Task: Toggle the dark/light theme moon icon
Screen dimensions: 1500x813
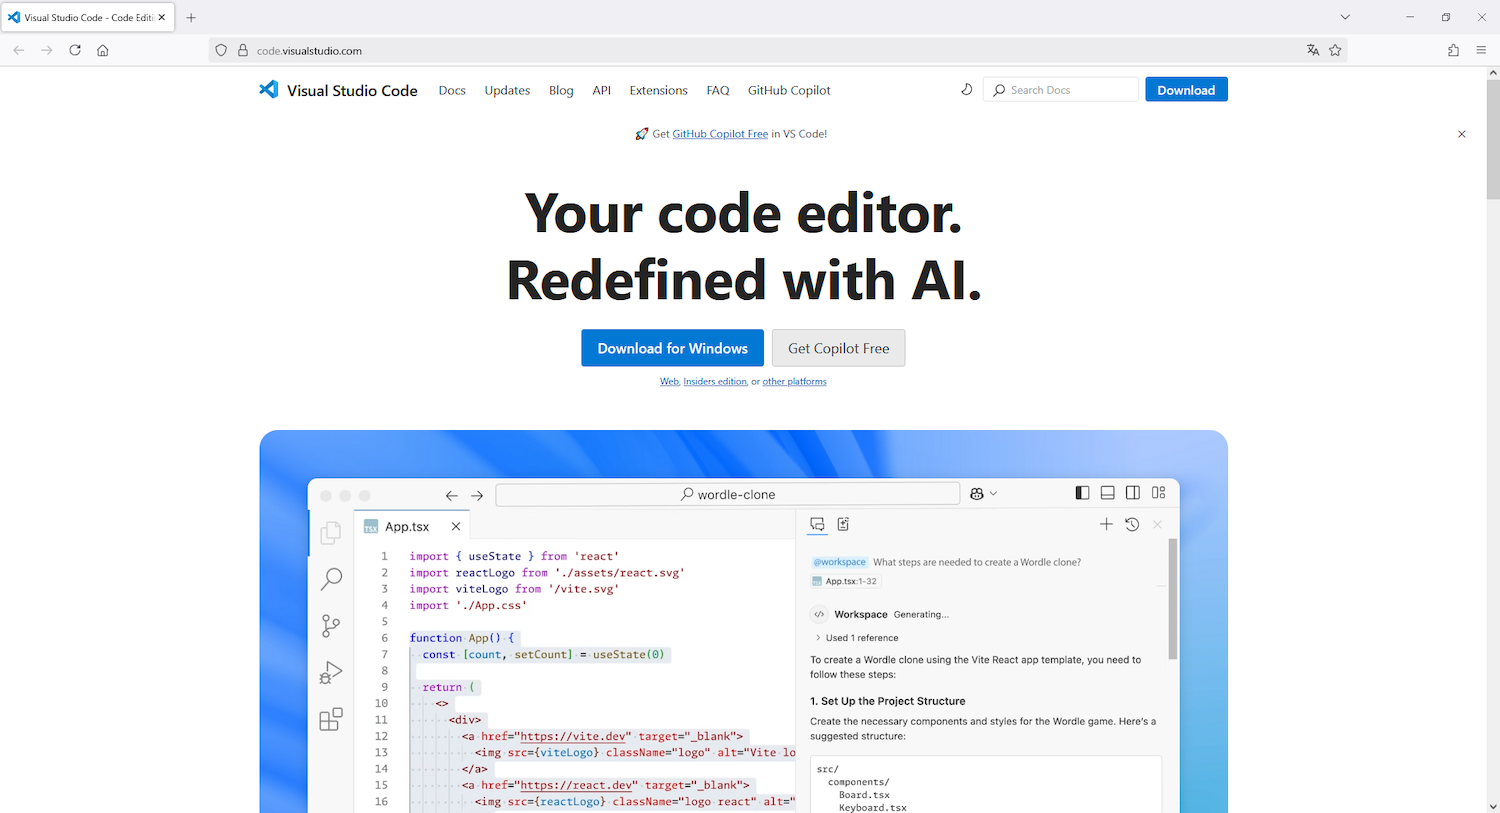Action: (966, 90)
